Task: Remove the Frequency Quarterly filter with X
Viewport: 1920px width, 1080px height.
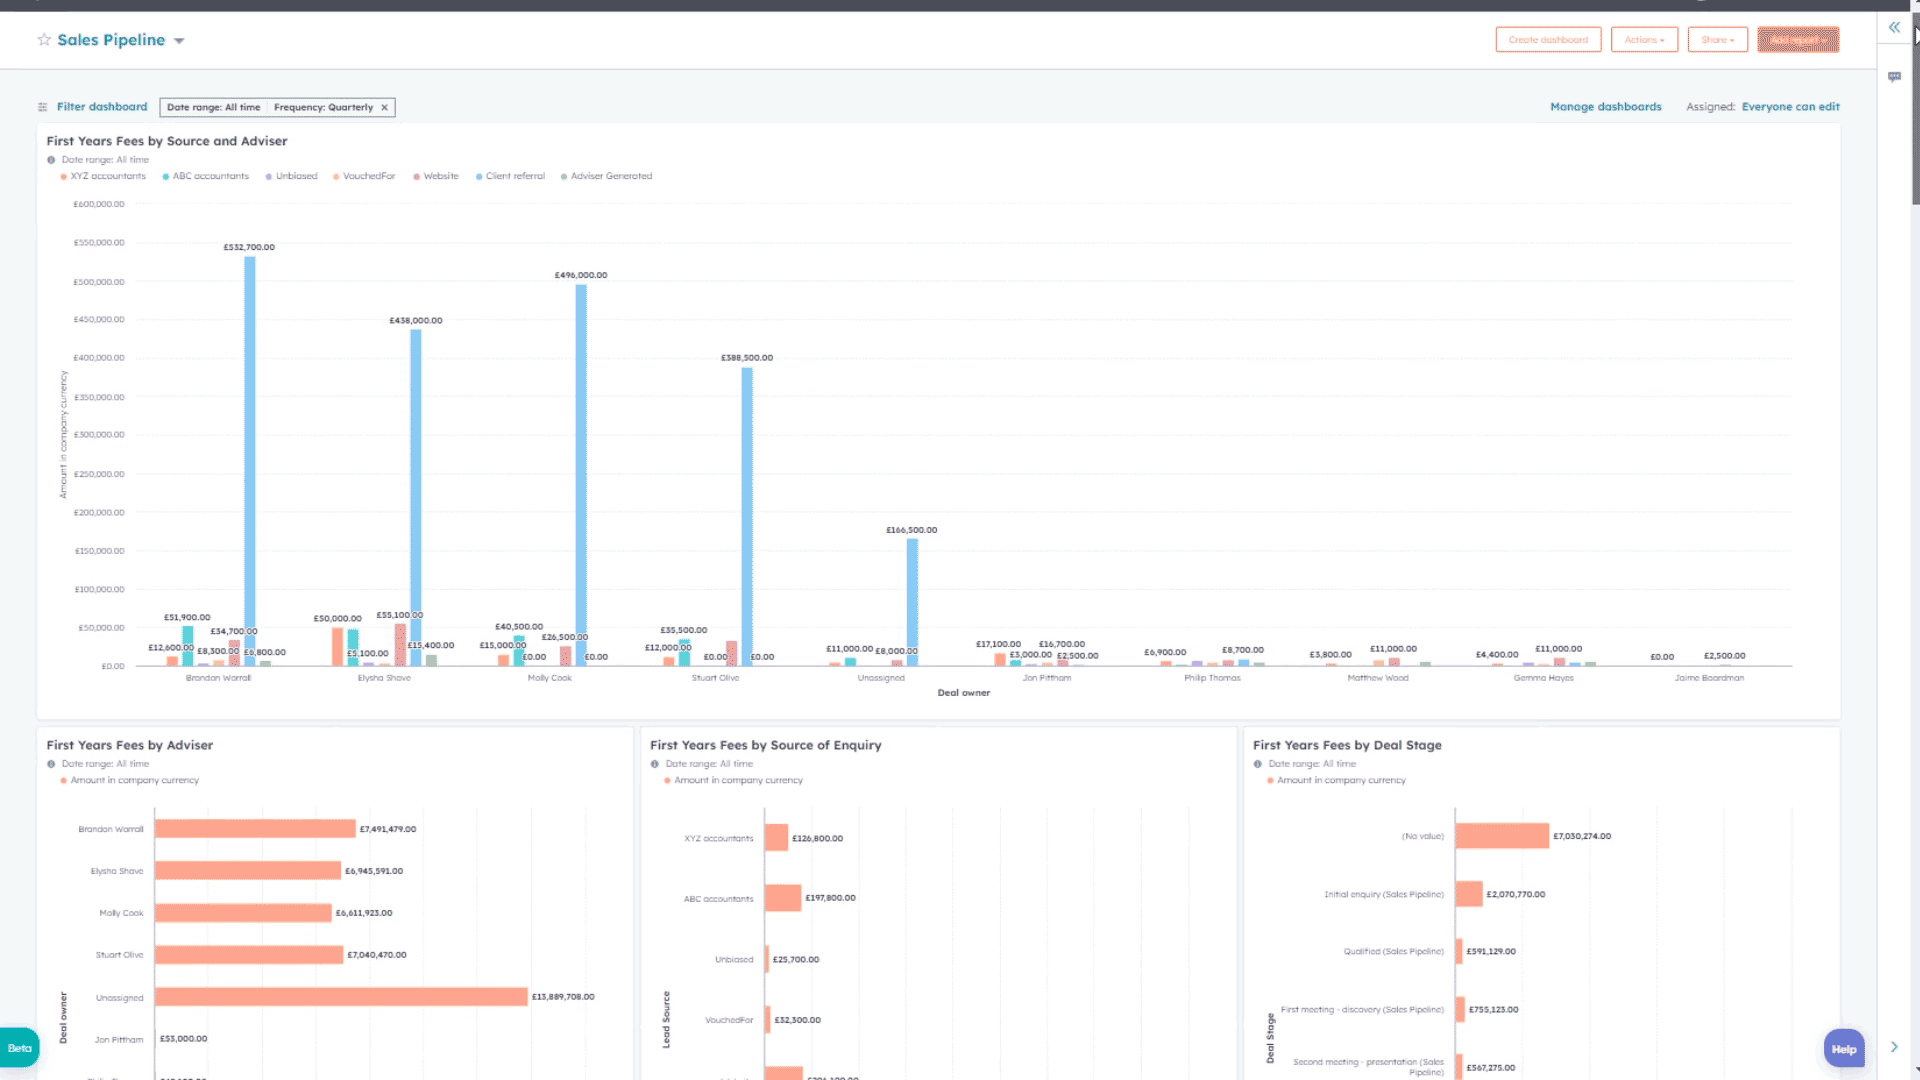Action: (x=384, y=107)
